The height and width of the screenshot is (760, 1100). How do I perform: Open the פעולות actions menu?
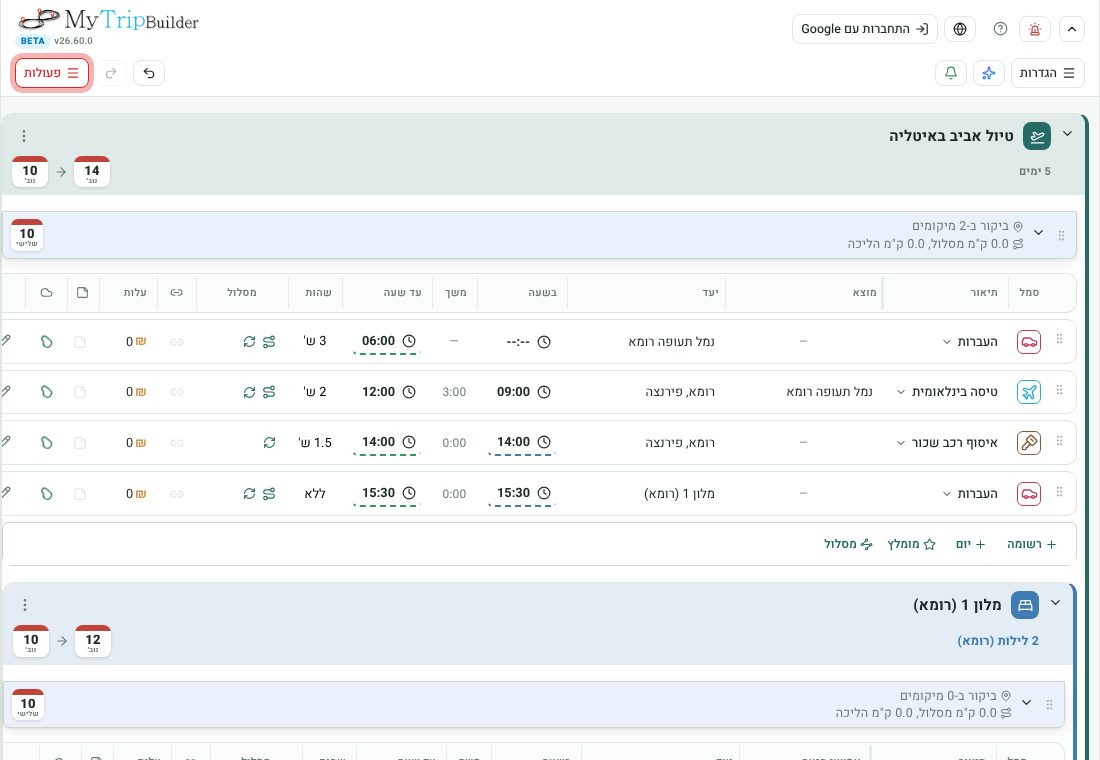point(52,73)
